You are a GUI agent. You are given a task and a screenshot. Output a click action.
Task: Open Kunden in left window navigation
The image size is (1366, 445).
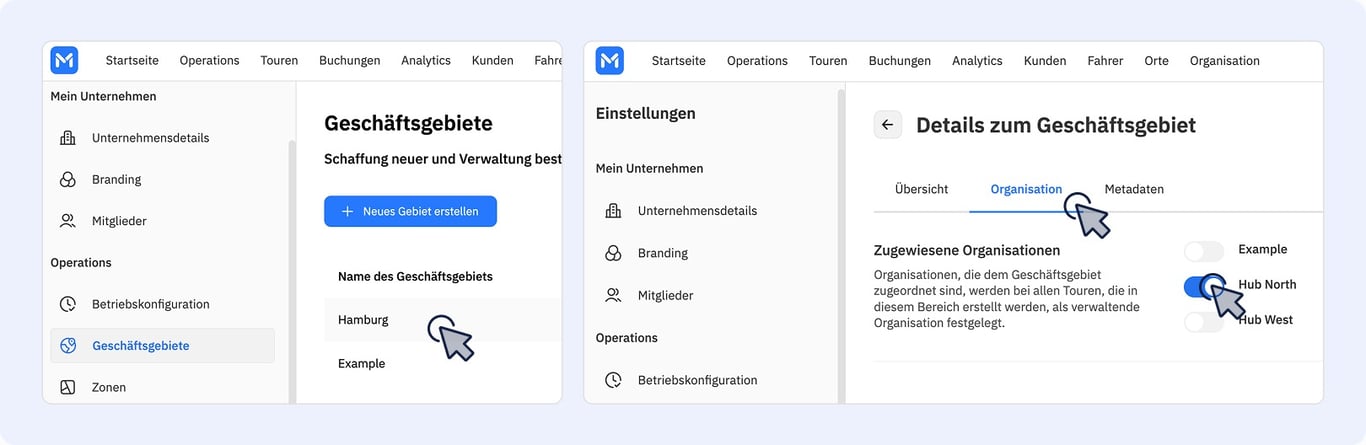point(493,60)
